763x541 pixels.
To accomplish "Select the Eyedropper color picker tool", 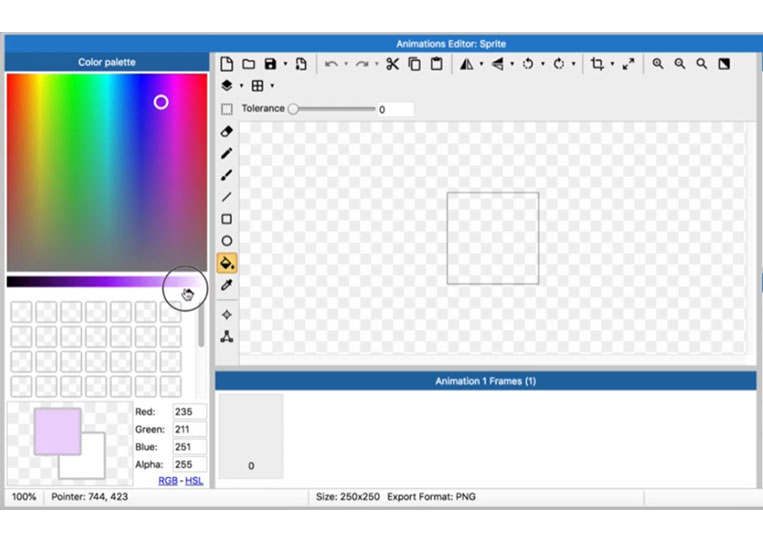I will pos(227,285).
